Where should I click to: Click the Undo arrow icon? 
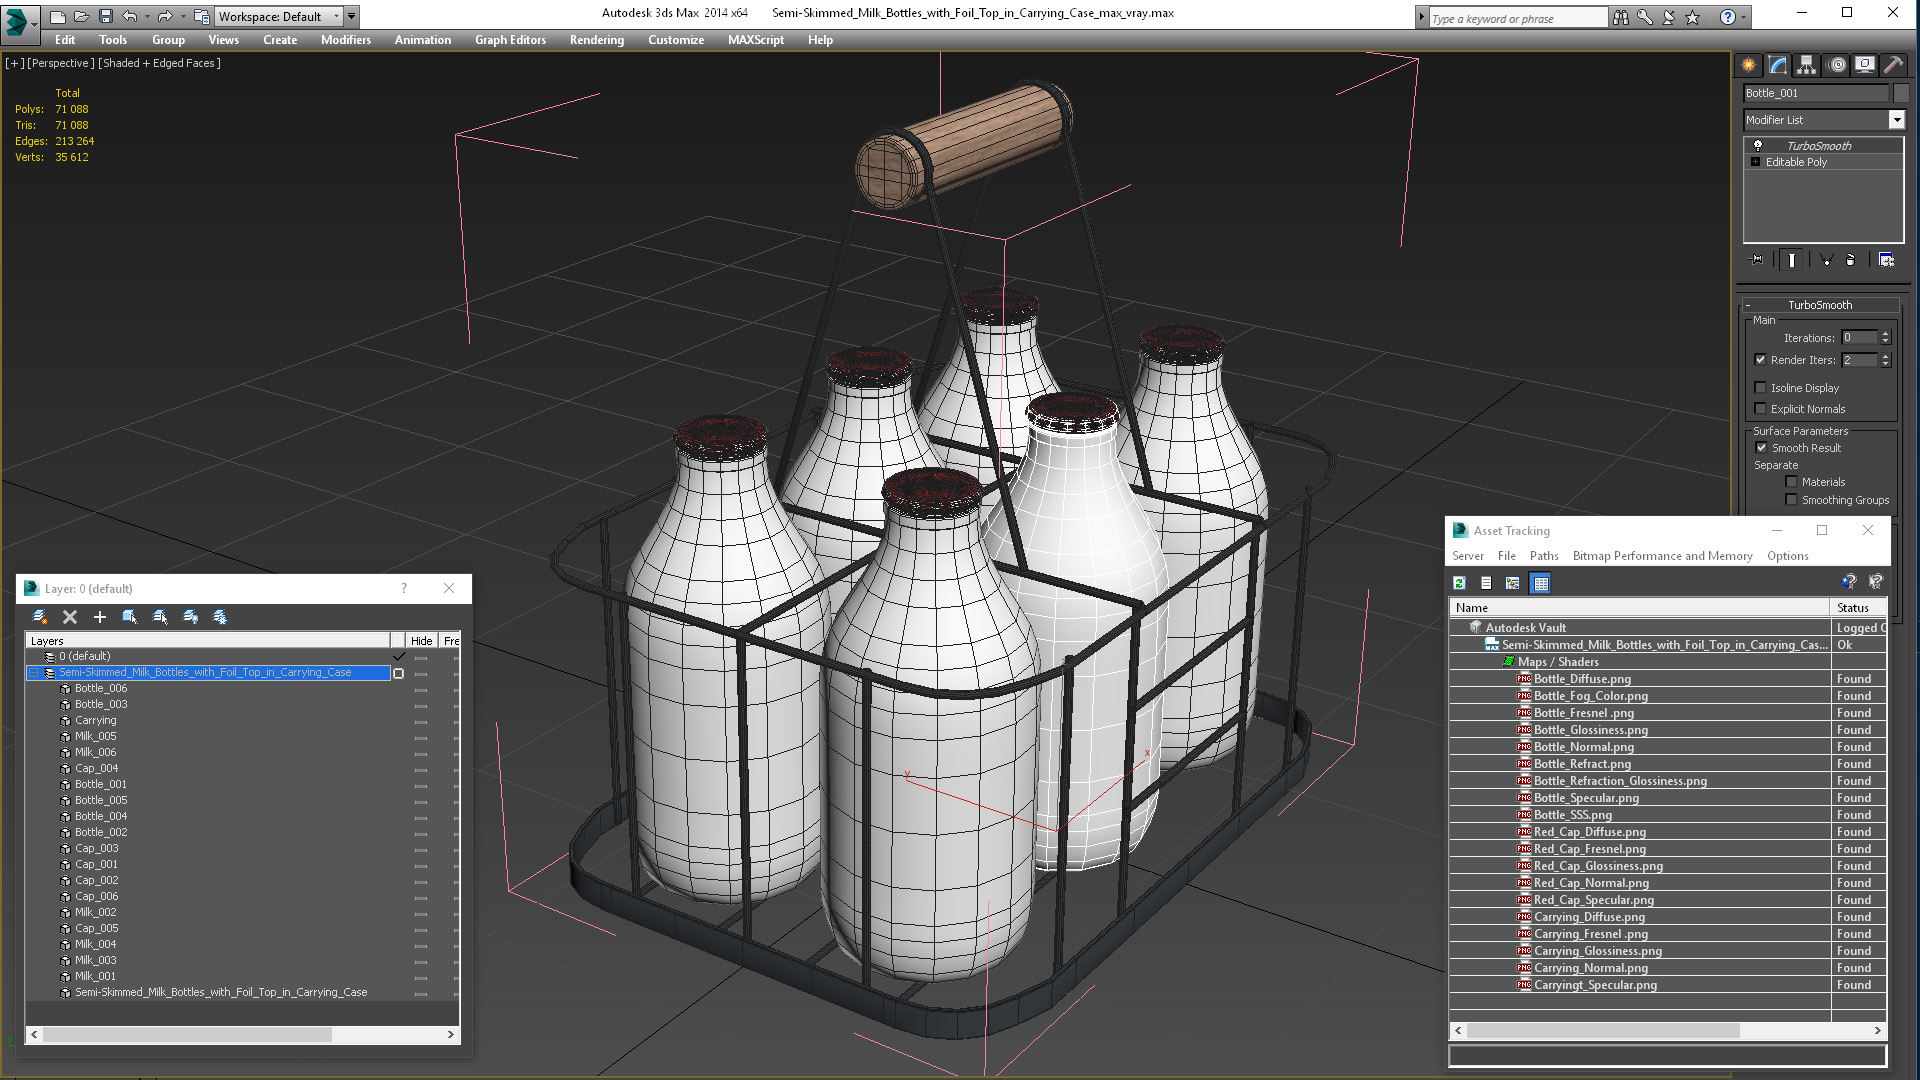[129, 16]
